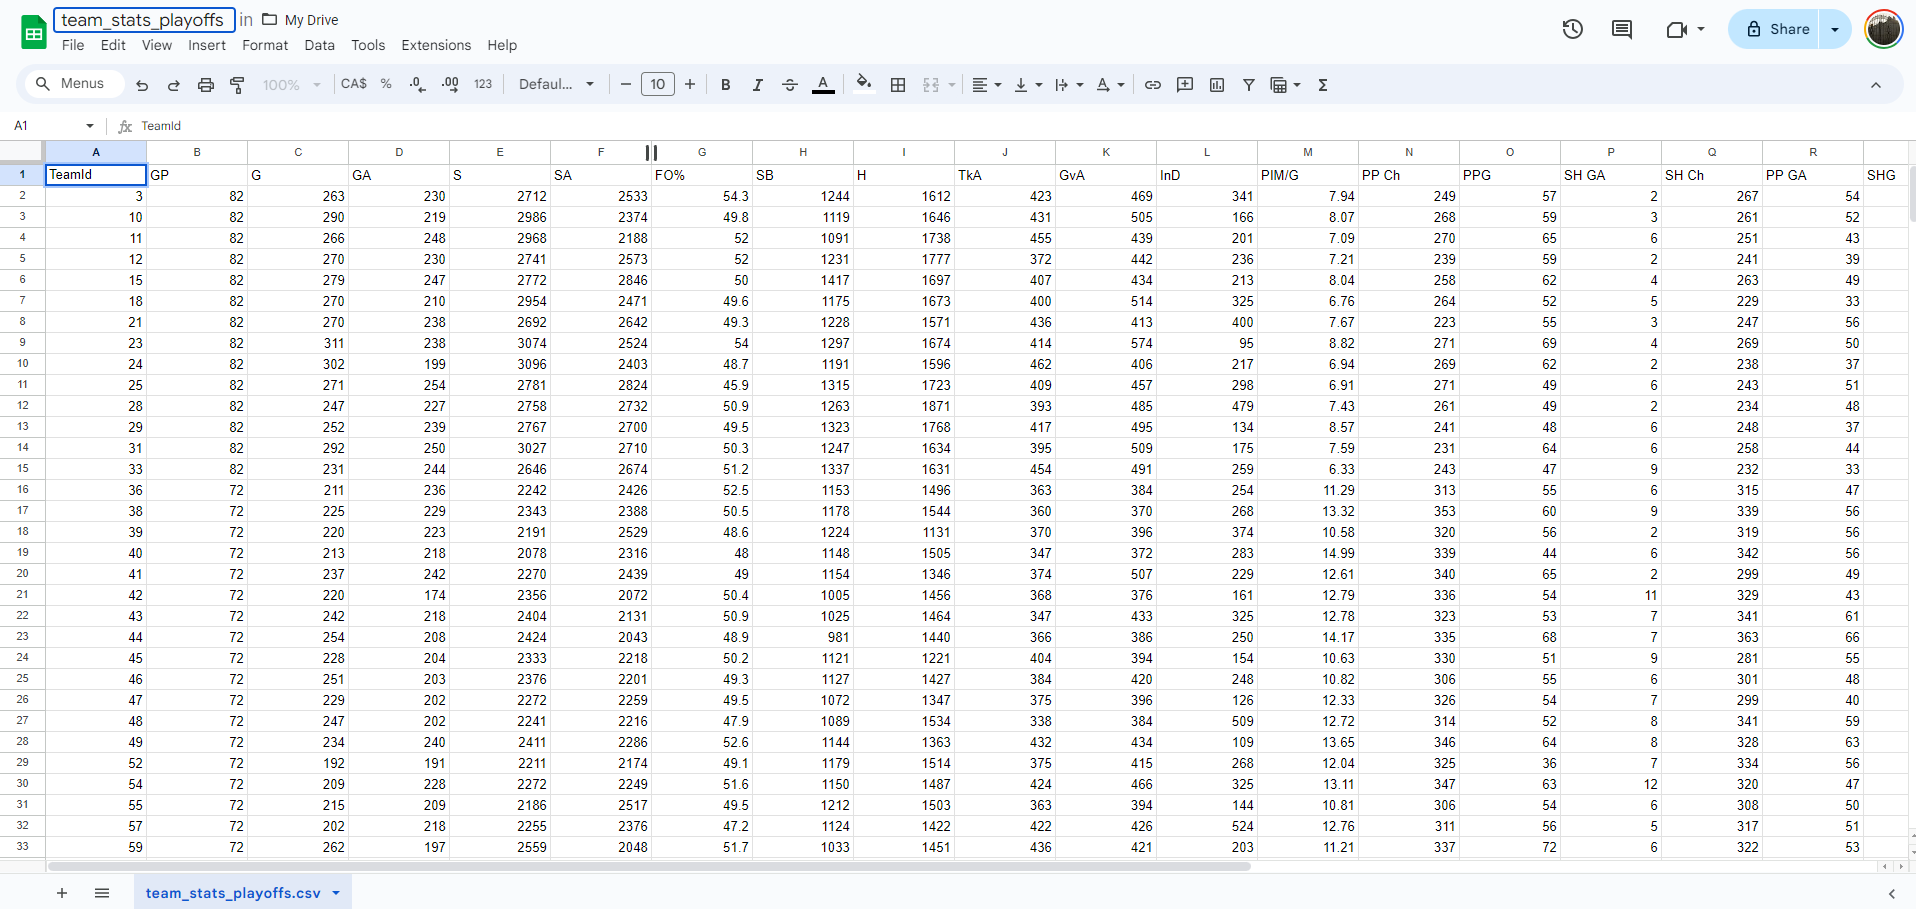Click the Insert chart icon

tap(1216, 85)
